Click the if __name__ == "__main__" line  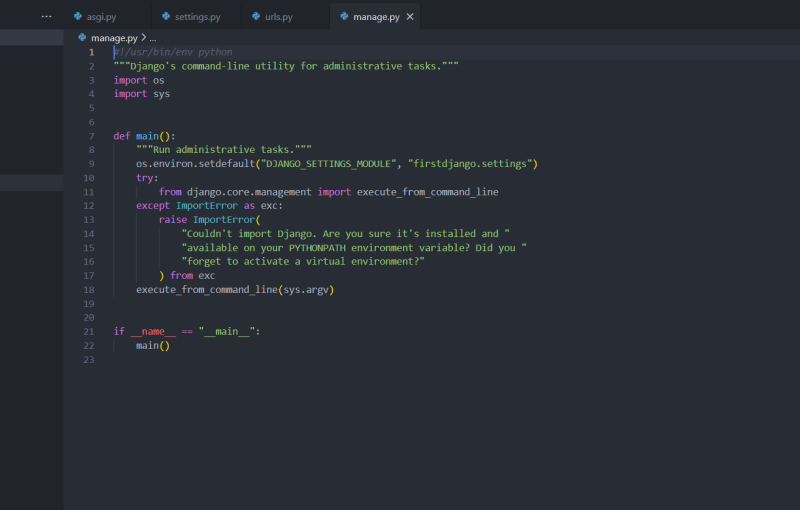tap(187, 332)
